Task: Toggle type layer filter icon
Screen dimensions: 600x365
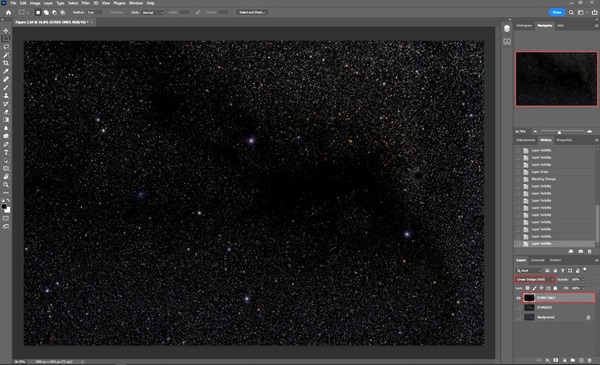Action: pos(562,270)
